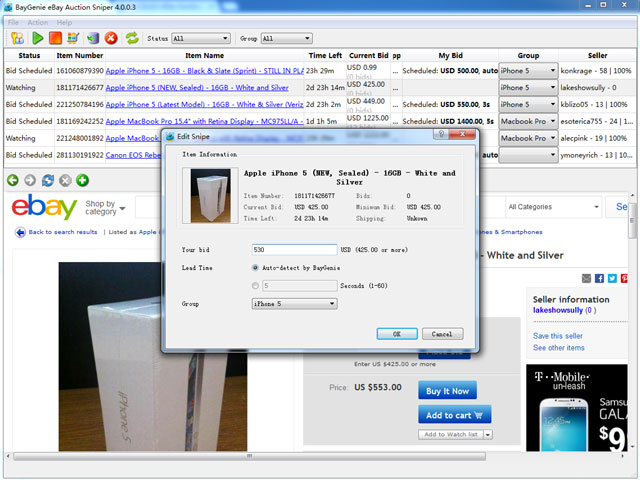Click the red X delete icon in toolbar
This screenshot has height=480, width=640.
click(x=111, y=38)
